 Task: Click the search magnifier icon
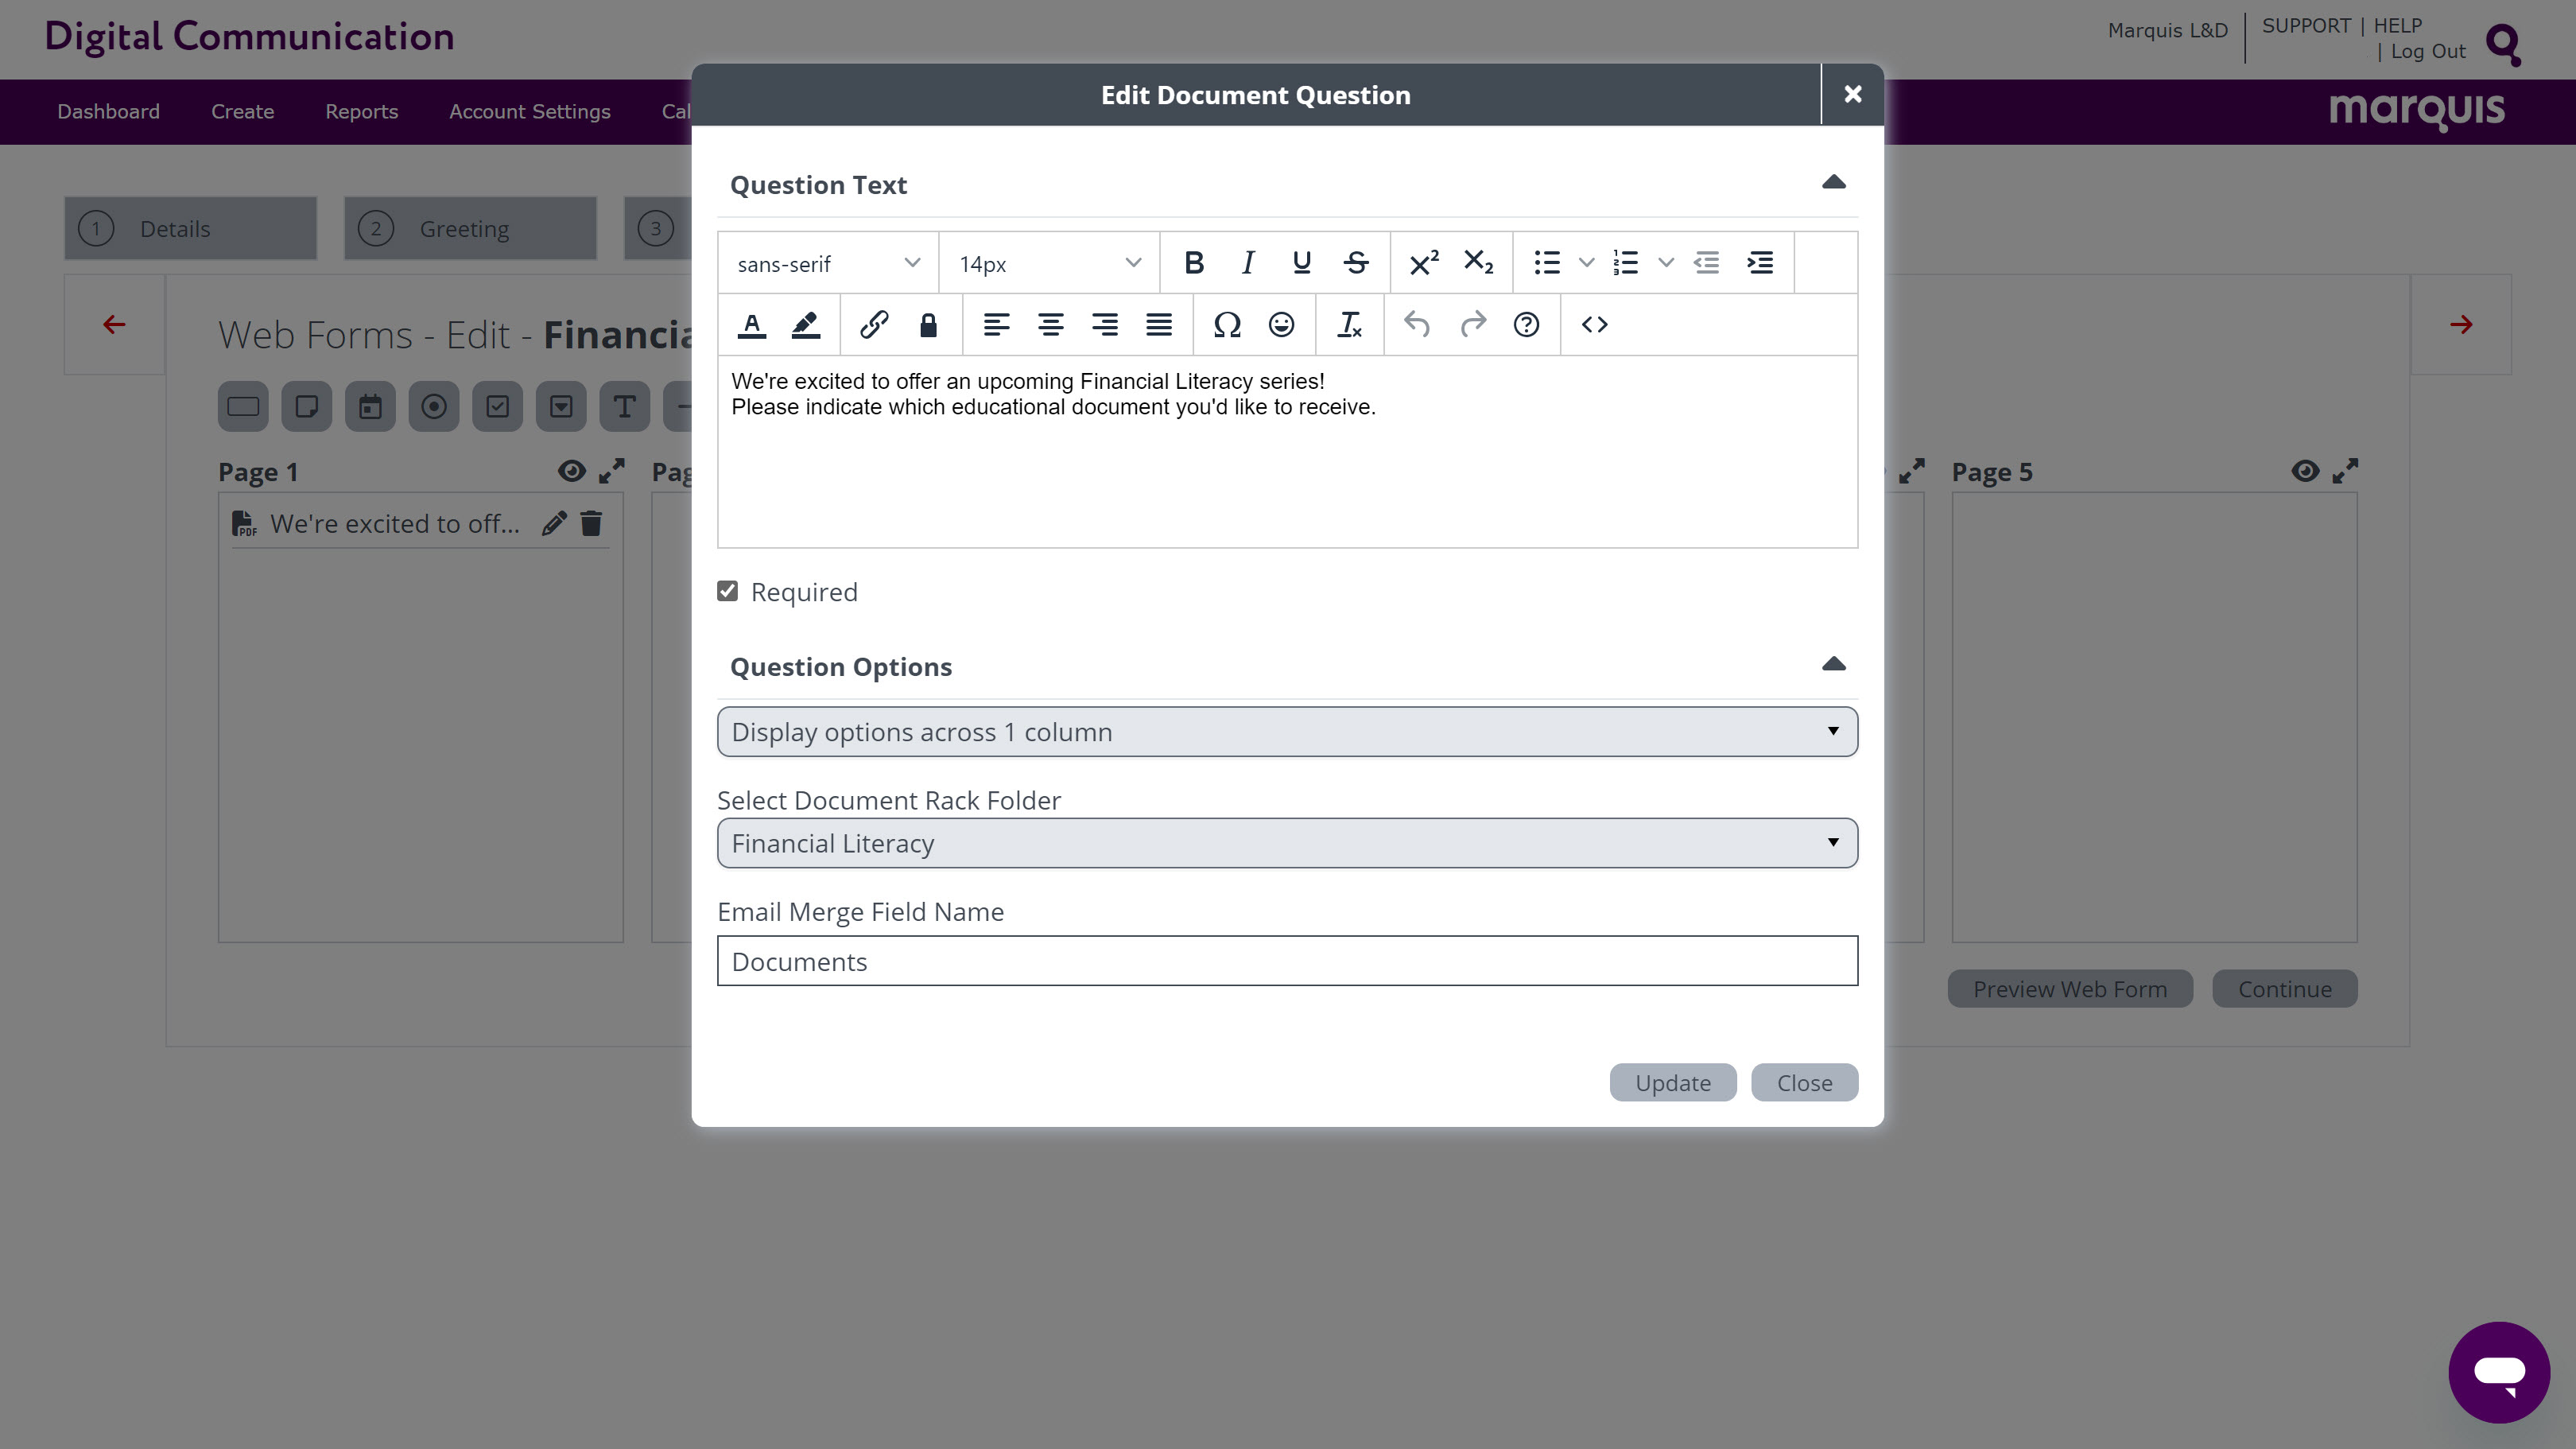coord(2504,45)
